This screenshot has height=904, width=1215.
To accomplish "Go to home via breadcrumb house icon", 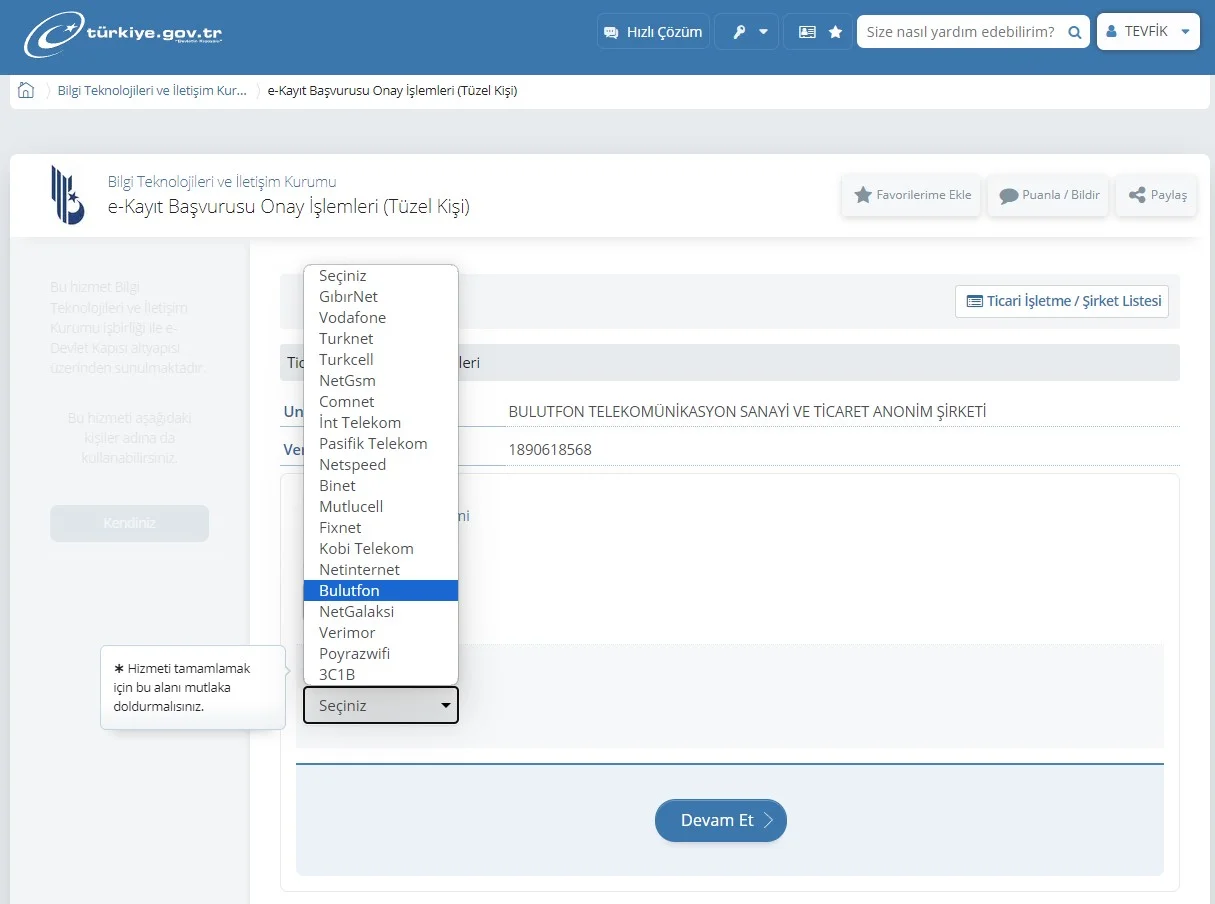I will (26, 90).
